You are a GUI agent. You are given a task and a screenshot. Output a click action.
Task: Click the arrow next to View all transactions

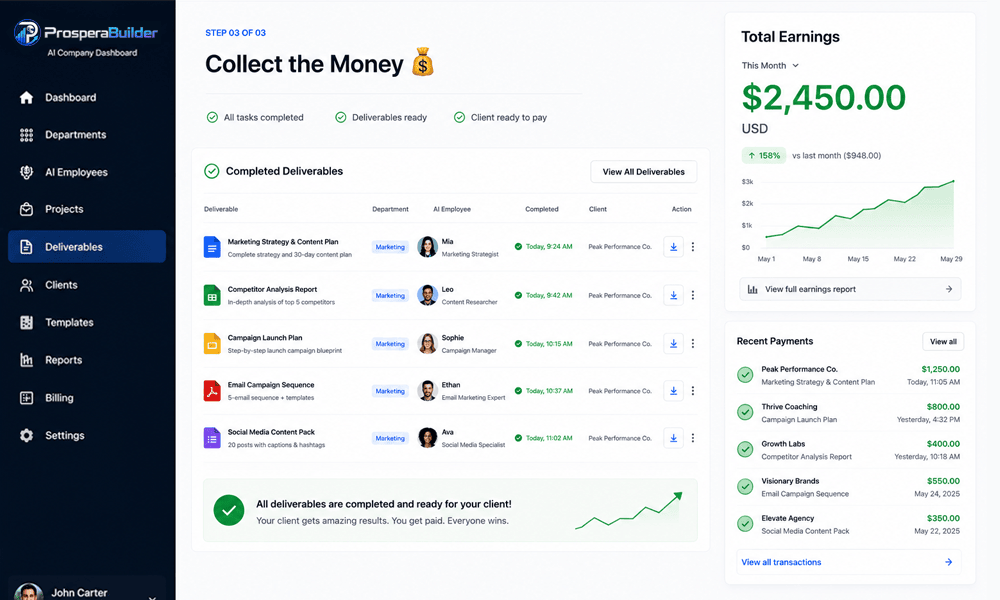[948, 562]
